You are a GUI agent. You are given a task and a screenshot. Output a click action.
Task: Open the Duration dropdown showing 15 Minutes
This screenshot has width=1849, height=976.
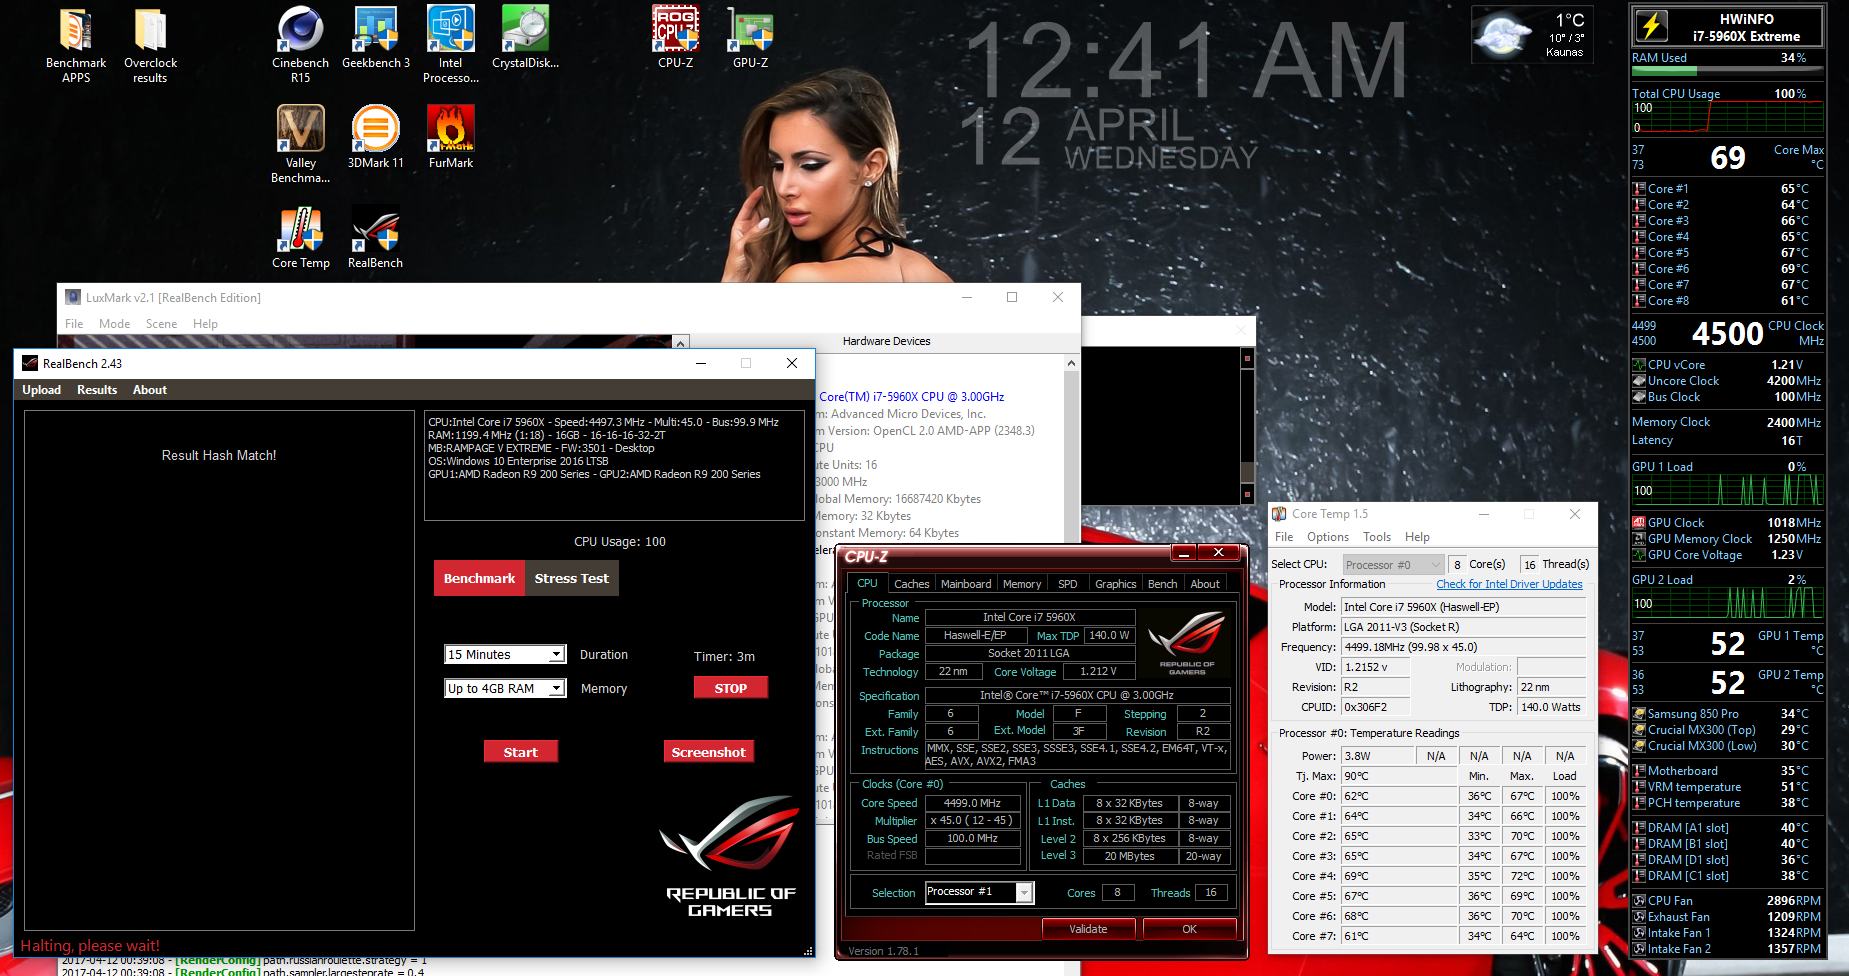505,654
